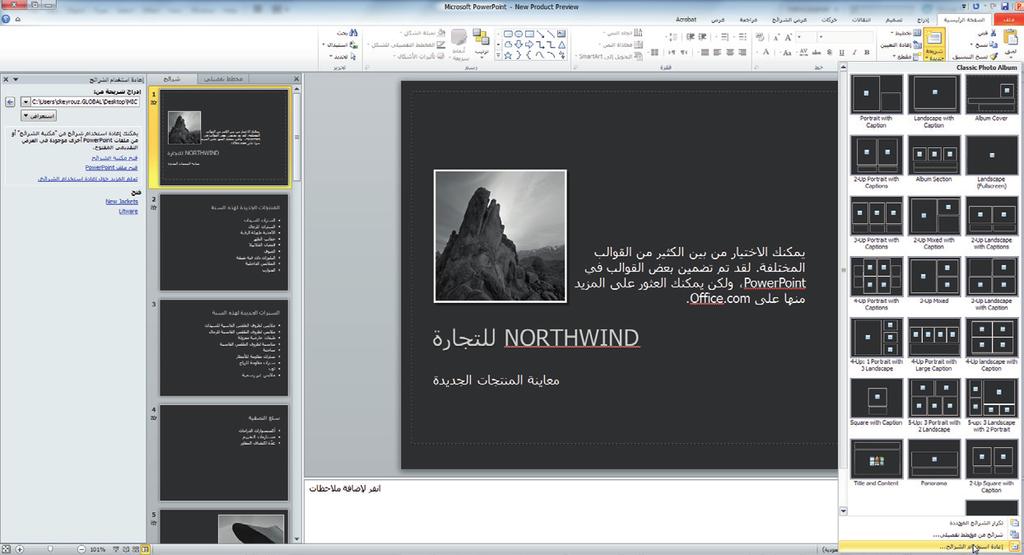Open the font size dropdown

click(799, 37)
